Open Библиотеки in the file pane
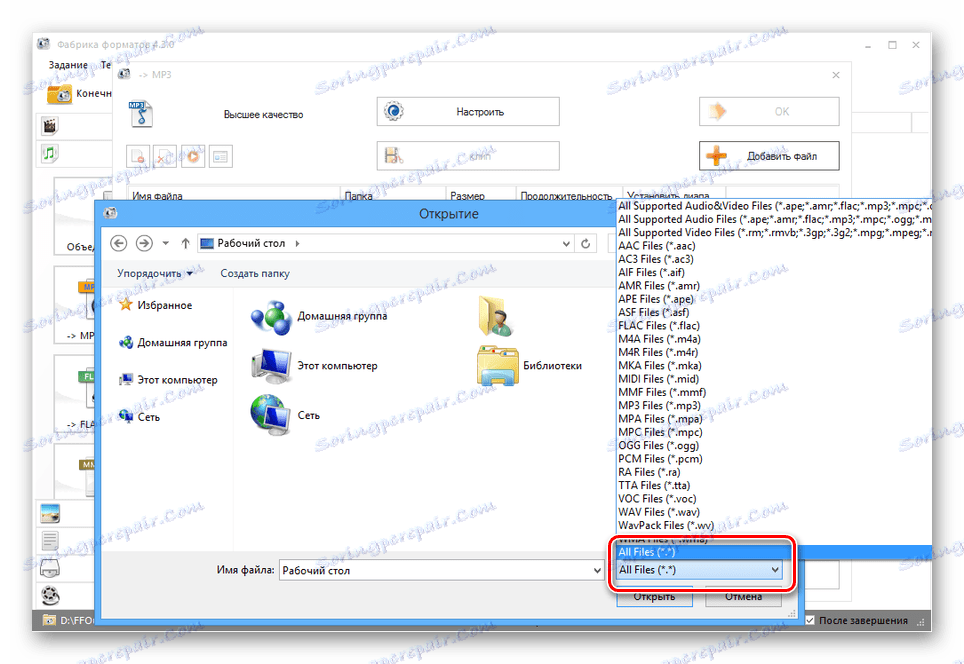Screen dimensions: 964x664 (x=529, y=366)
